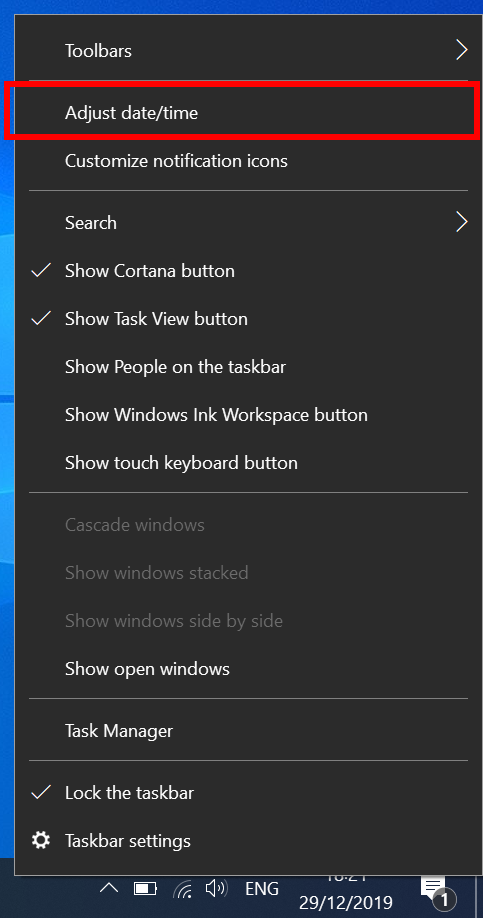Screen dimensions: 483x918
Task: Expand the Search submenu
Action: click(x=248, y=223)
